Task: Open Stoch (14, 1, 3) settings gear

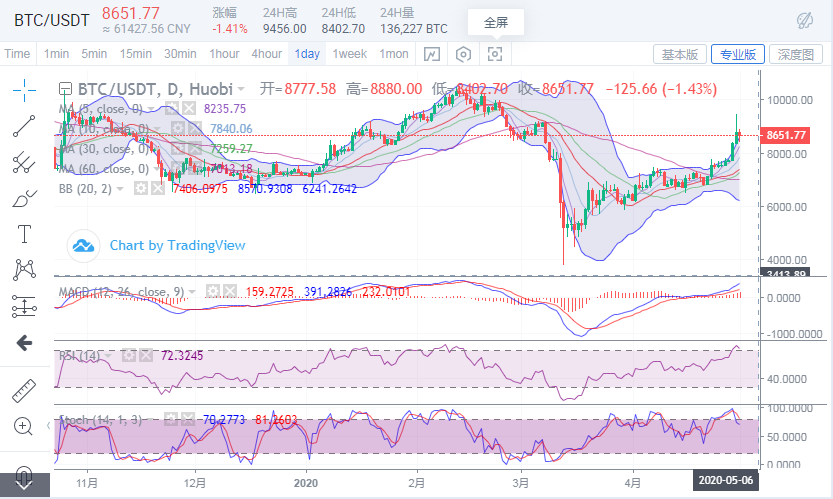Action: (171, 419)
